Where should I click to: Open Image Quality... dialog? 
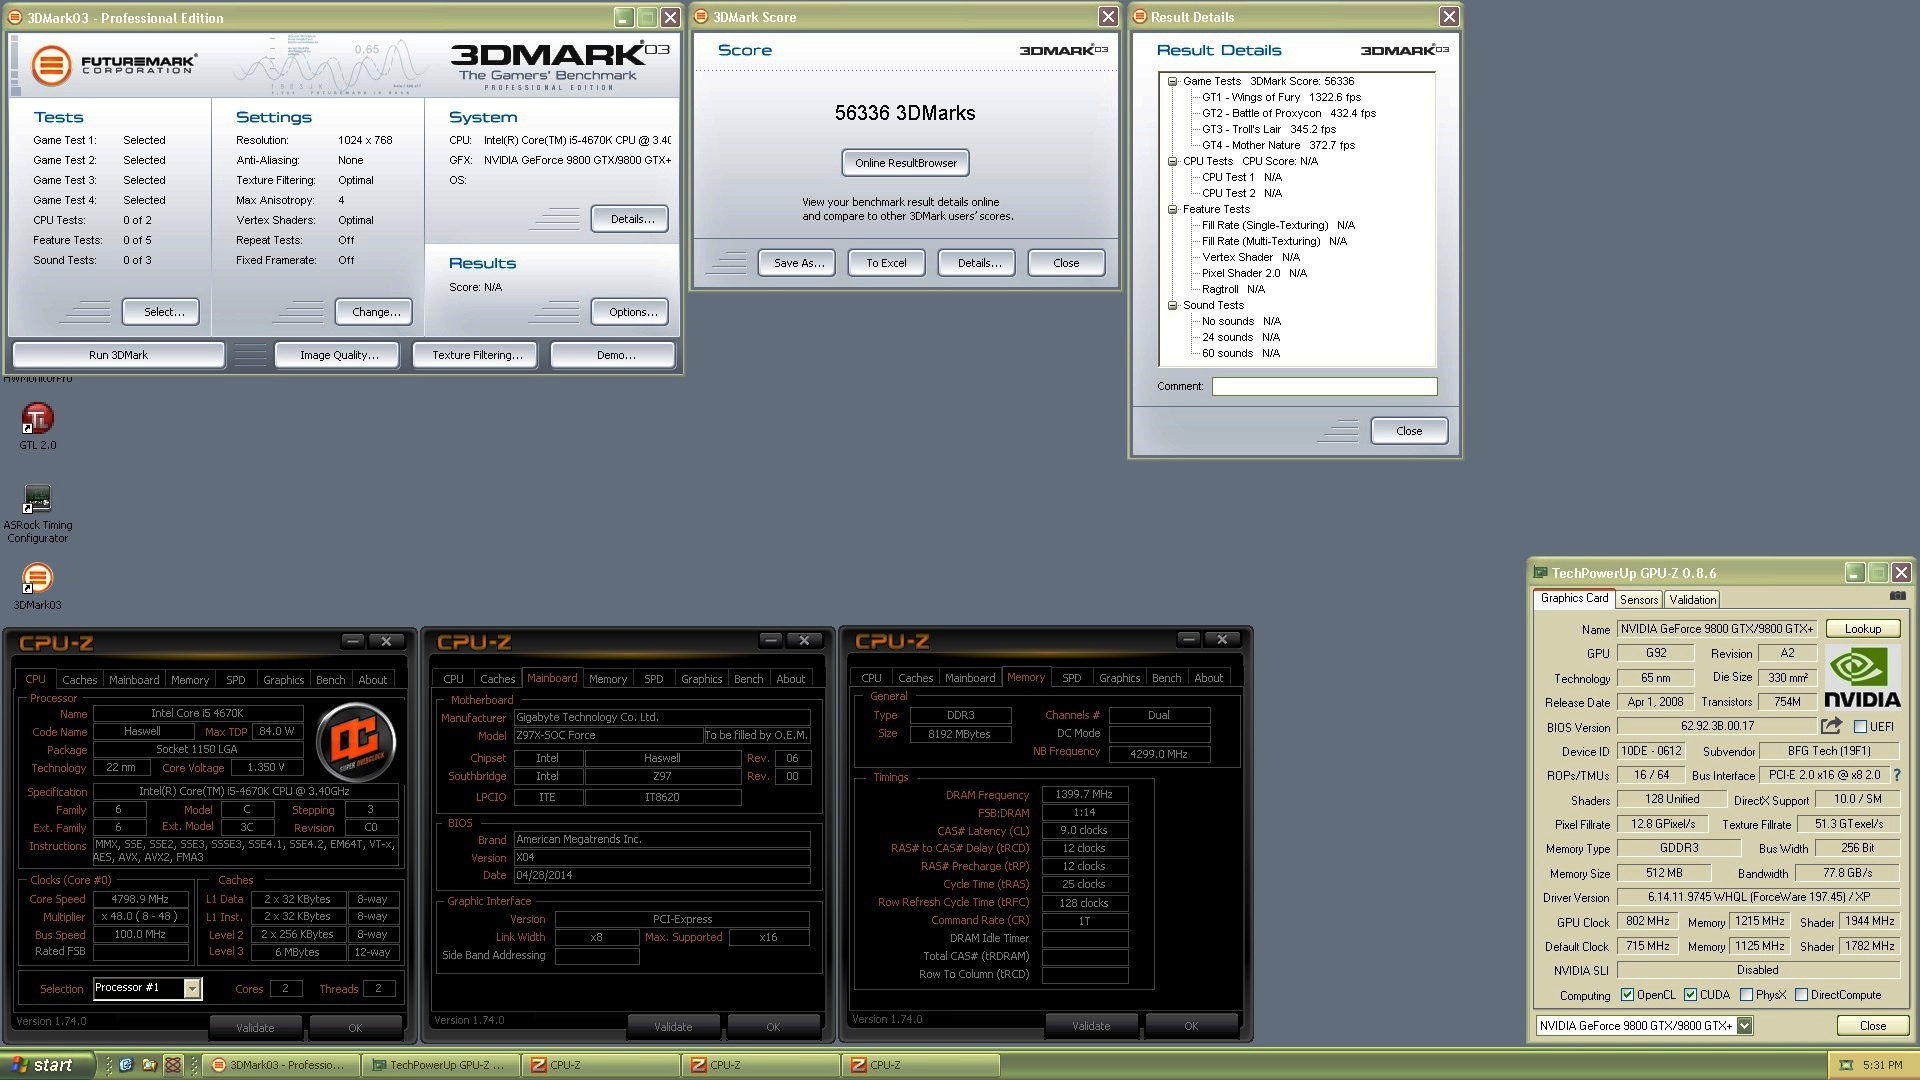coord(337,355)
